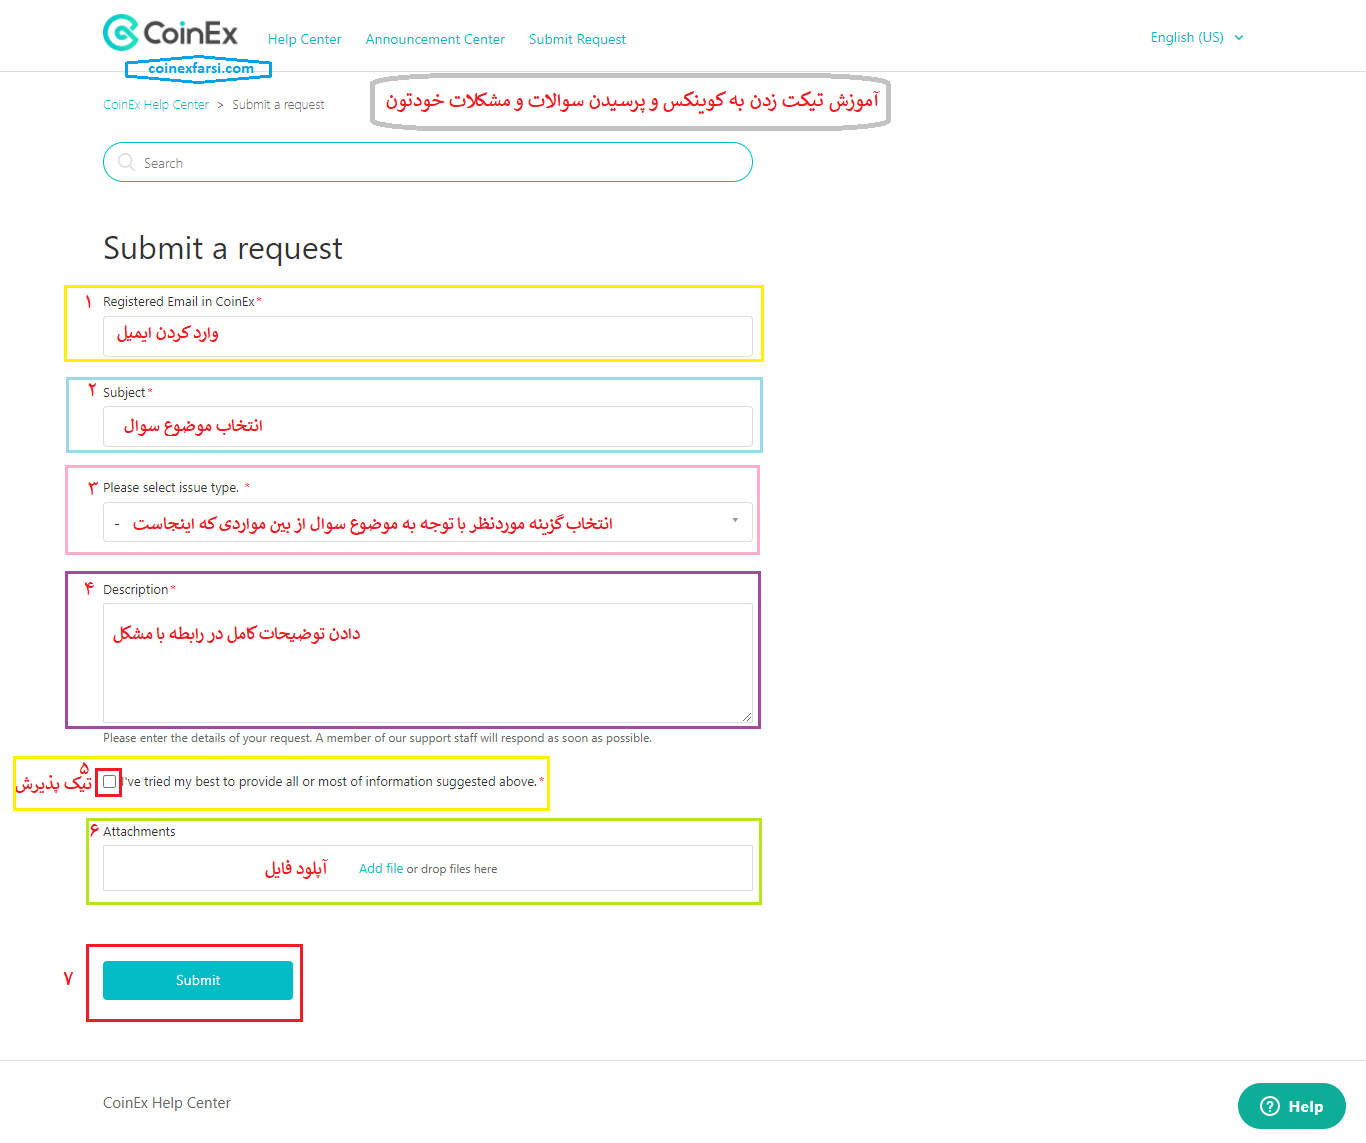
Task: Open the Help Center menu item
Action: [x=304, y=40]
